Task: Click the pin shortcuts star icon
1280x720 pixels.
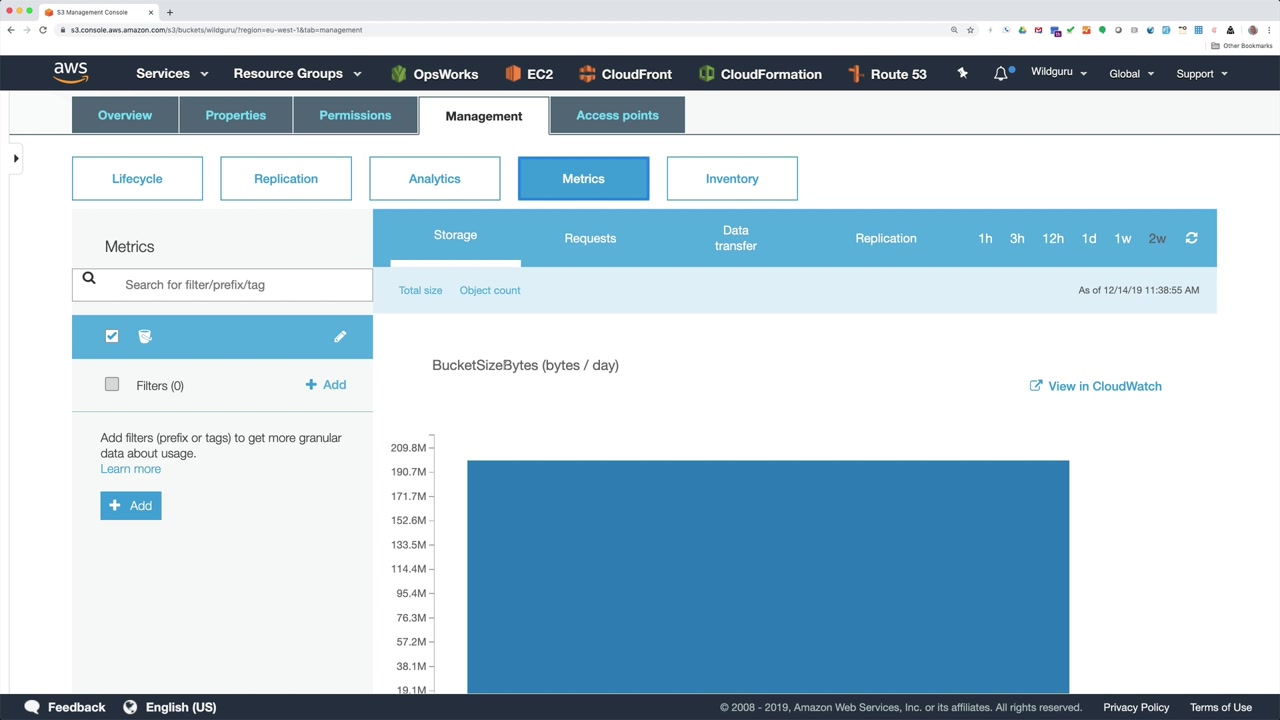Action: [962, 73]
